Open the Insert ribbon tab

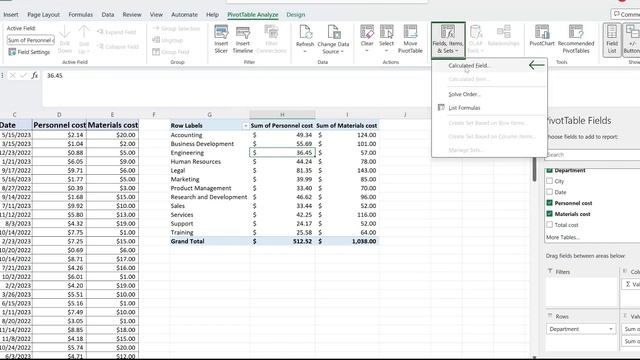pos(11,15)
